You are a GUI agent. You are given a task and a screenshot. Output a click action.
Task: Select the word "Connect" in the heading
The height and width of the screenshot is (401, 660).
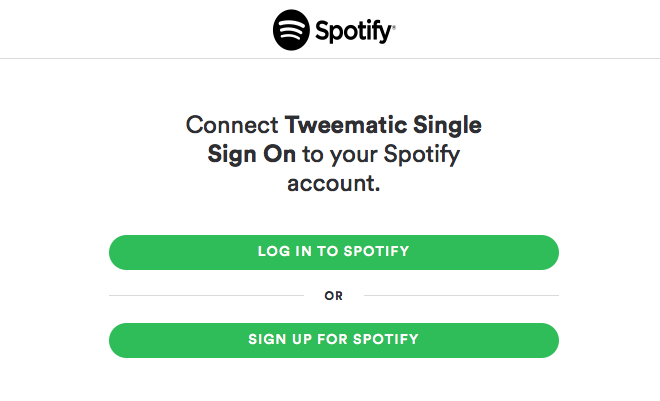232,125
